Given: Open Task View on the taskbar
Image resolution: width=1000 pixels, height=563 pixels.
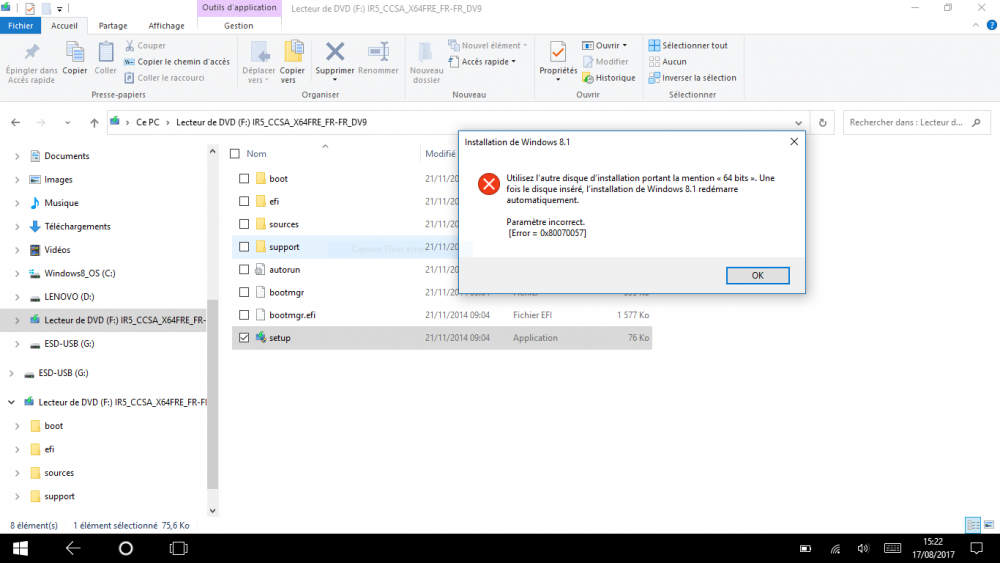Looking at the screenshot, I should (179, 548).
